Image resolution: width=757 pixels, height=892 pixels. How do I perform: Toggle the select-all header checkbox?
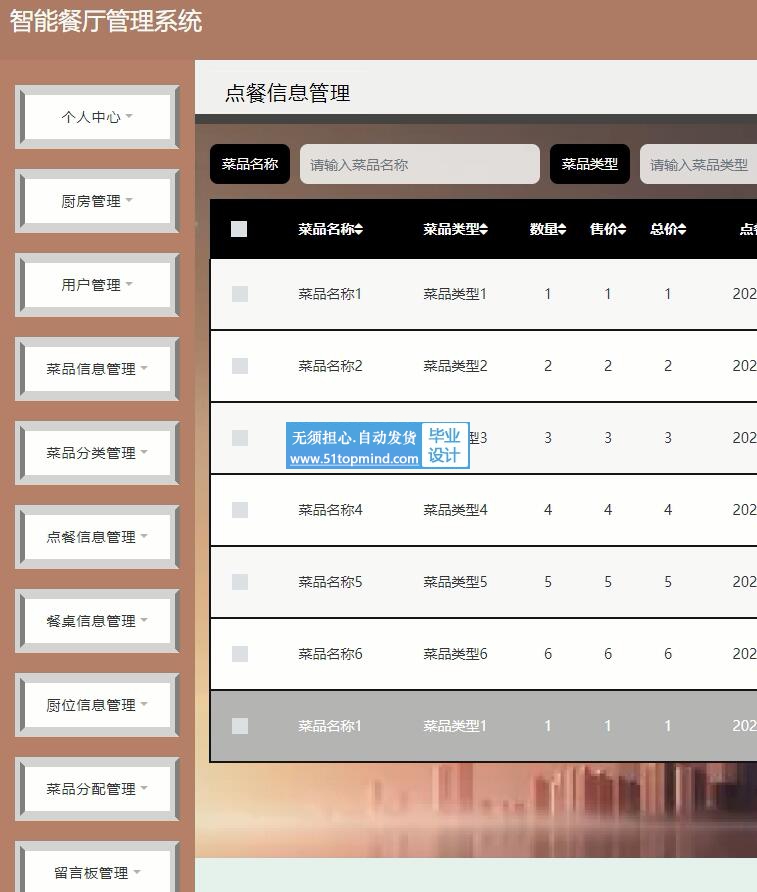pyautogui.click(x=239, y=229)
